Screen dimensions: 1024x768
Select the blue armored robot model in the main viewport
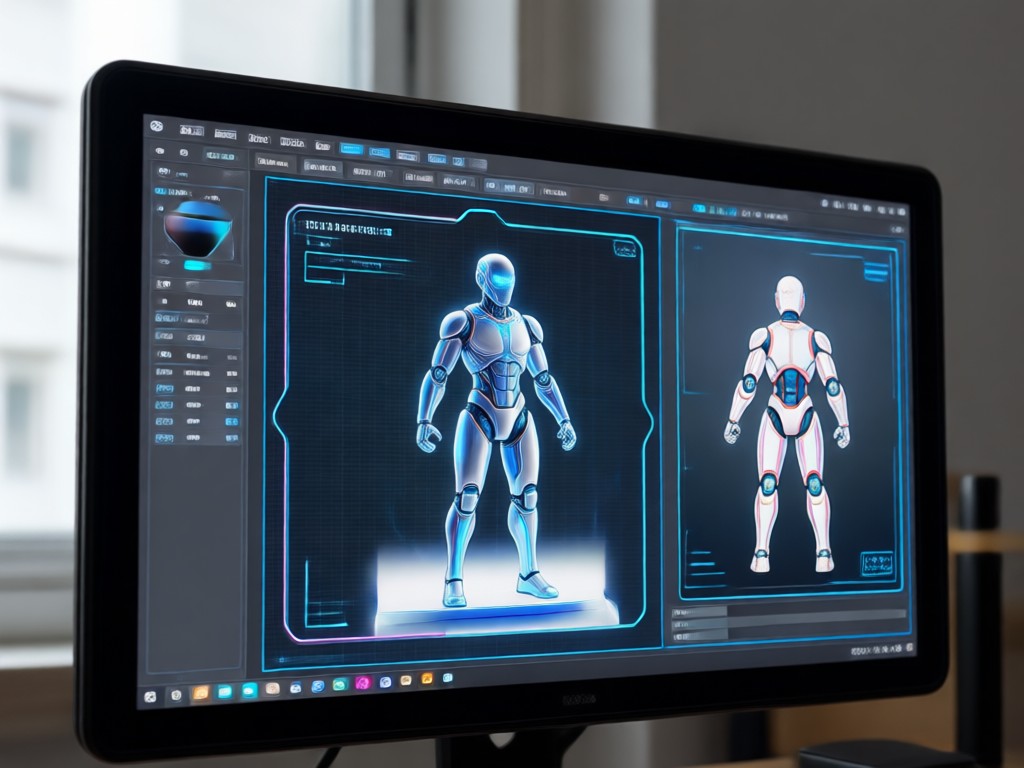click(498, 428)
